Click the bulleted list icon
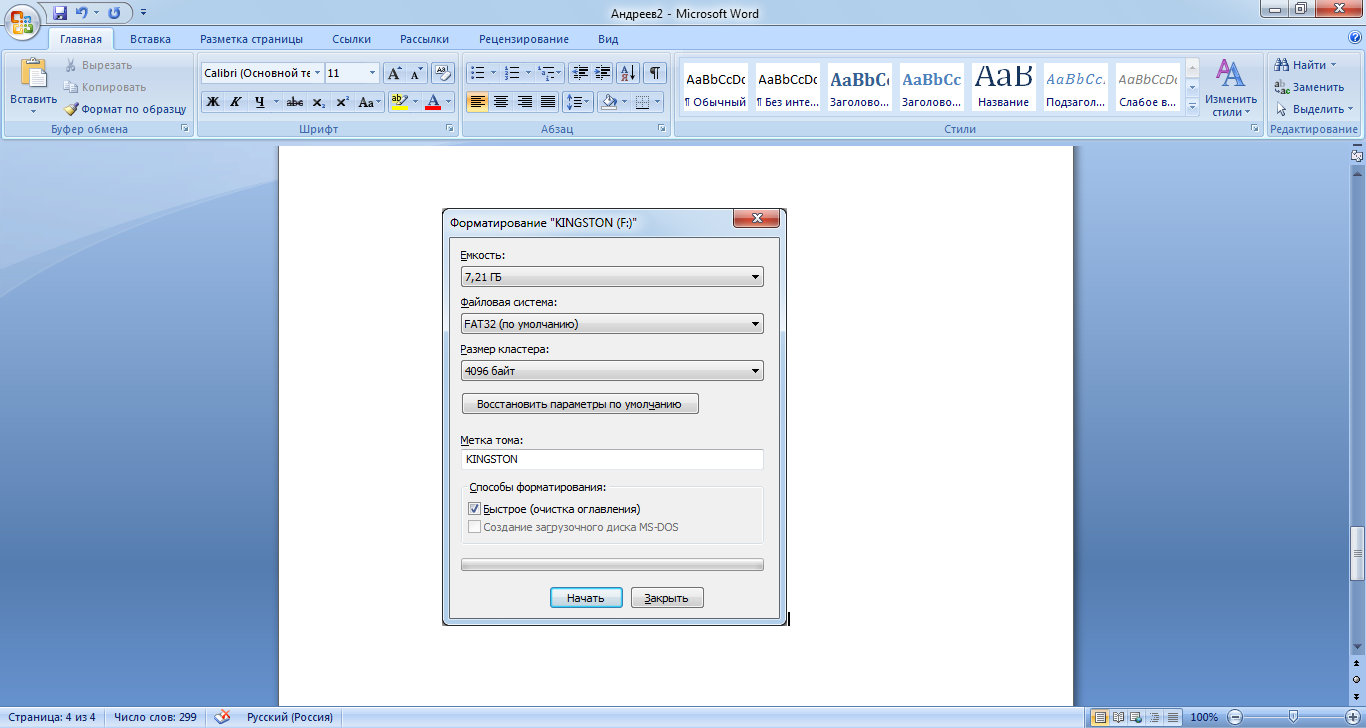This screenshot has width=1366, height=728. (x=477, y=73)
